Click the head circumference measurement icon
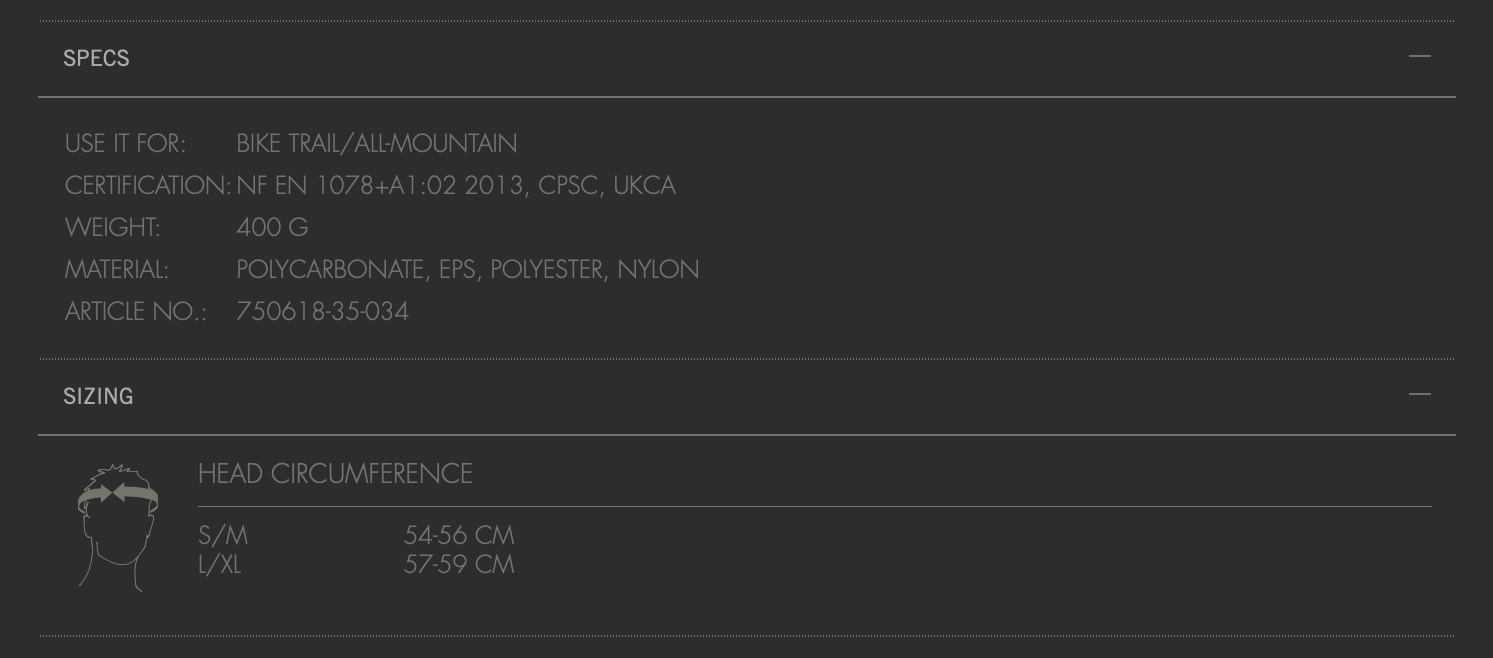 tap(118, 527)
